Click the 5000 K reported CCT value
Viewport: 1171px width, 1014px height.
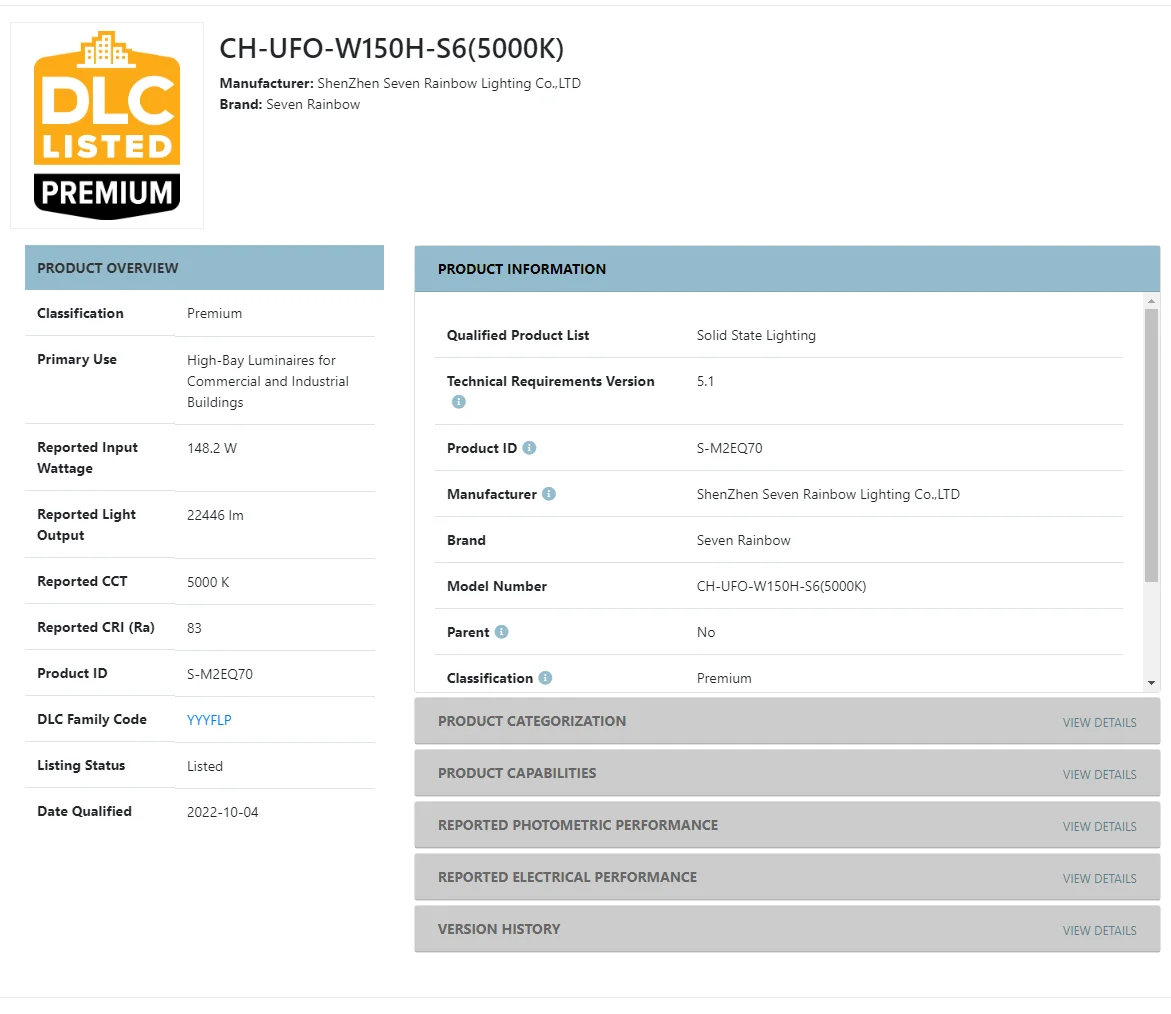208,582
